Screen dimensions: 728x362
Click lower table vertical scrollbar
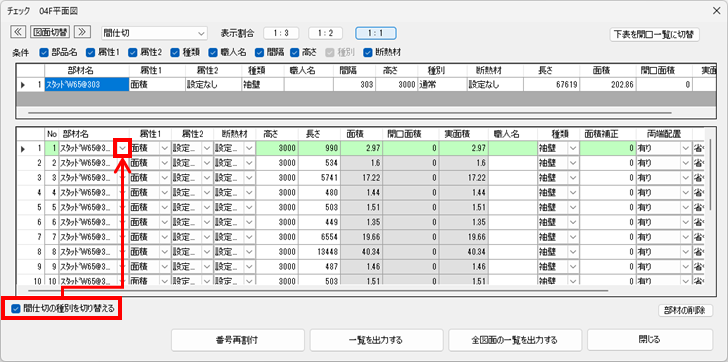(710, 174)
